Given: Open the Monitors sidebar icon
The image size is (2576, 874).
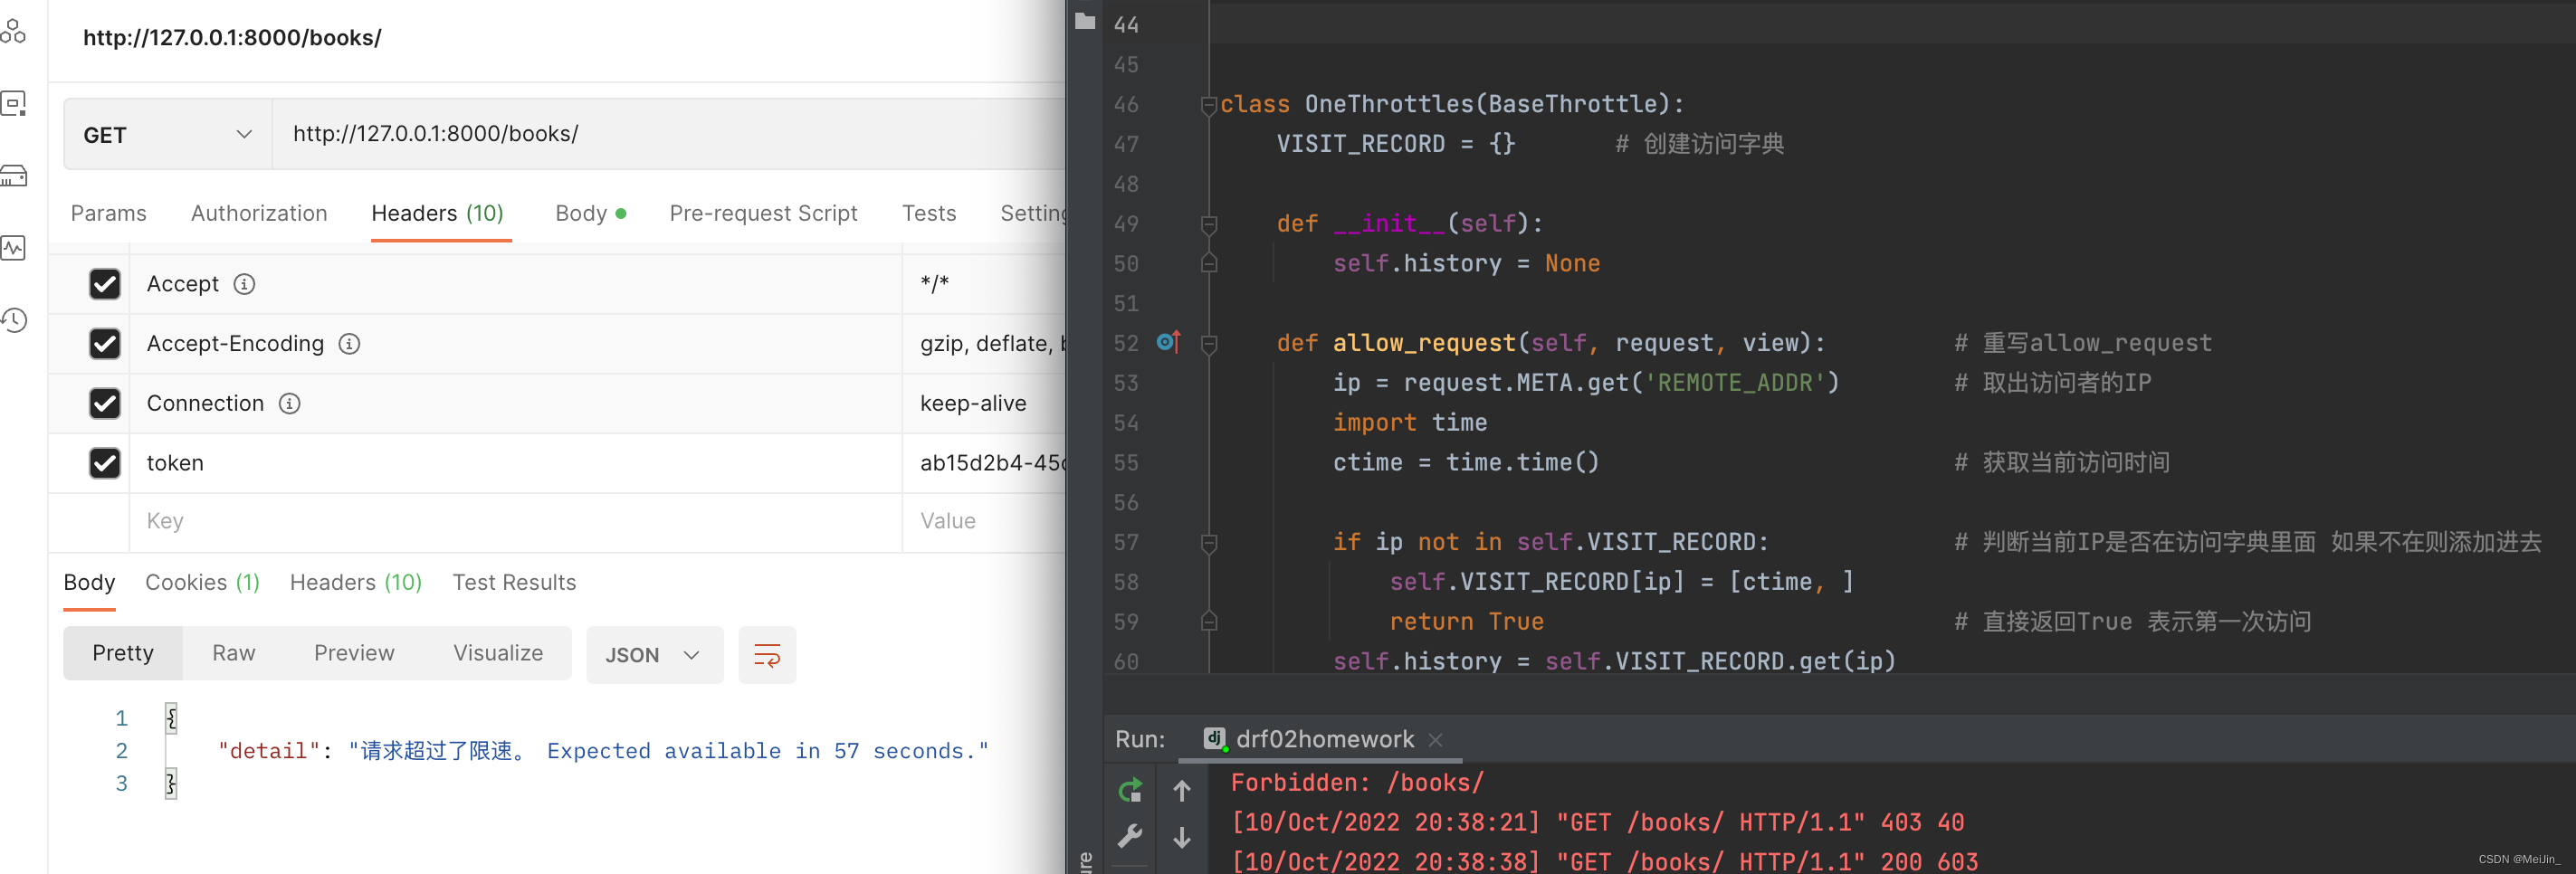Looking at the screenshot, I should pyautogui.click(x=14, y=247).
